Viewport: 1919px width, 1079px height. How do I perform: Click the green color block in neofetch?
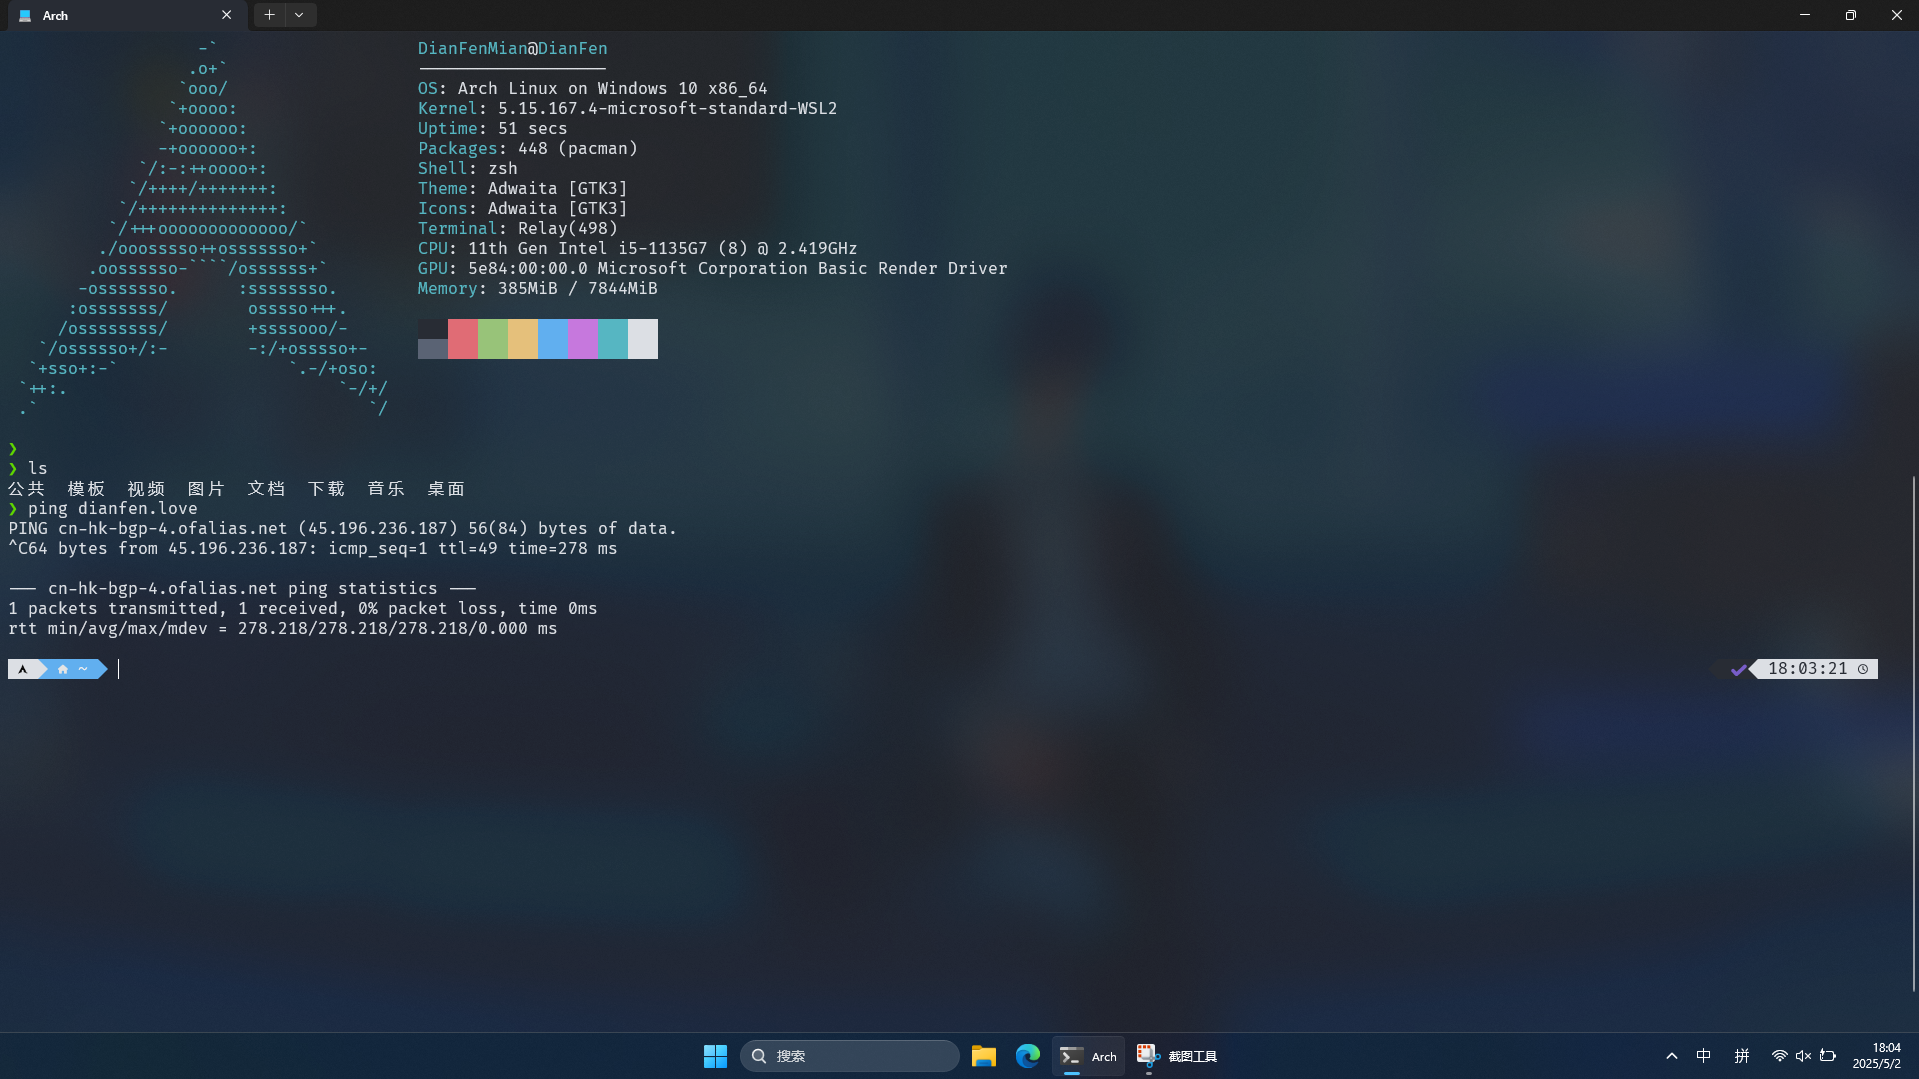point(492,339)
